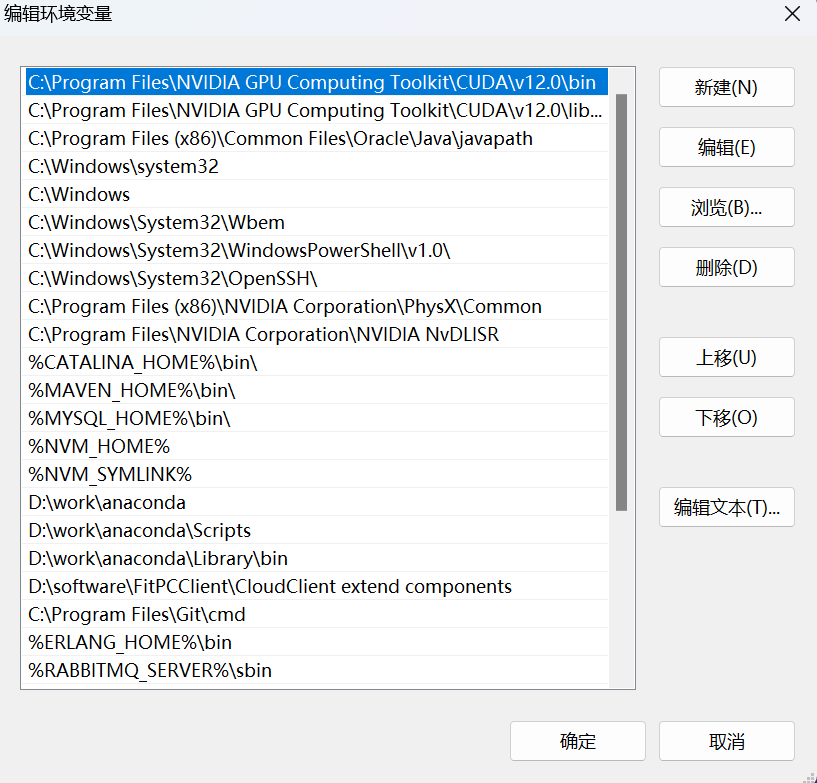Select the D:\work\anaconda\Scripts entry
This screenshot has width=817, height=783.
(317, 530)
